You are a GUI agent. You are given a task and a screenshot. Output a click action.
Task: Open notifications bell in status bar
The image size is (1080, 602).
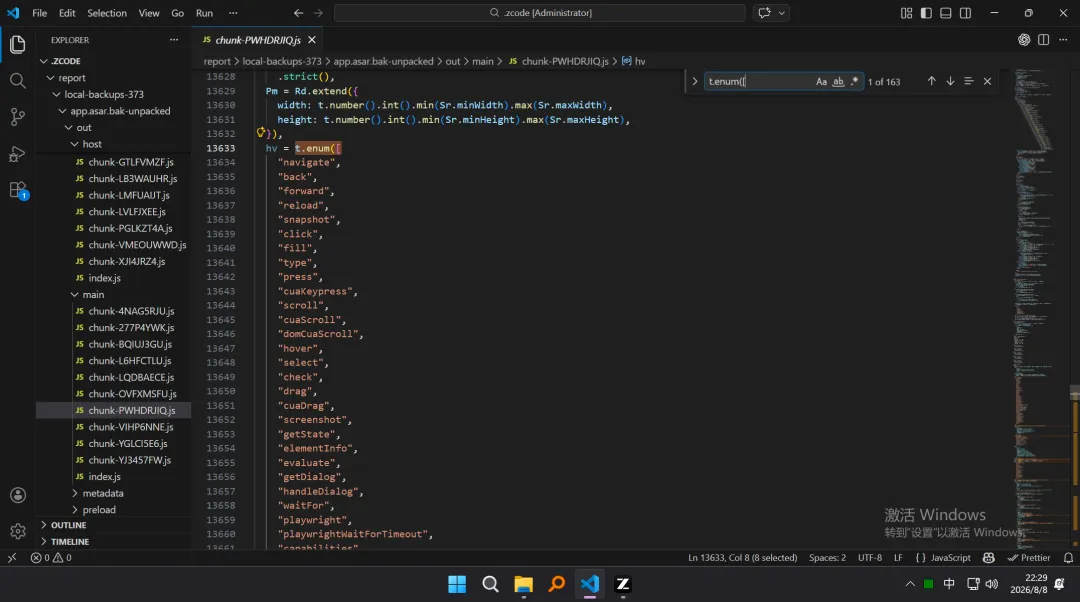click(x=1068, y=558)
